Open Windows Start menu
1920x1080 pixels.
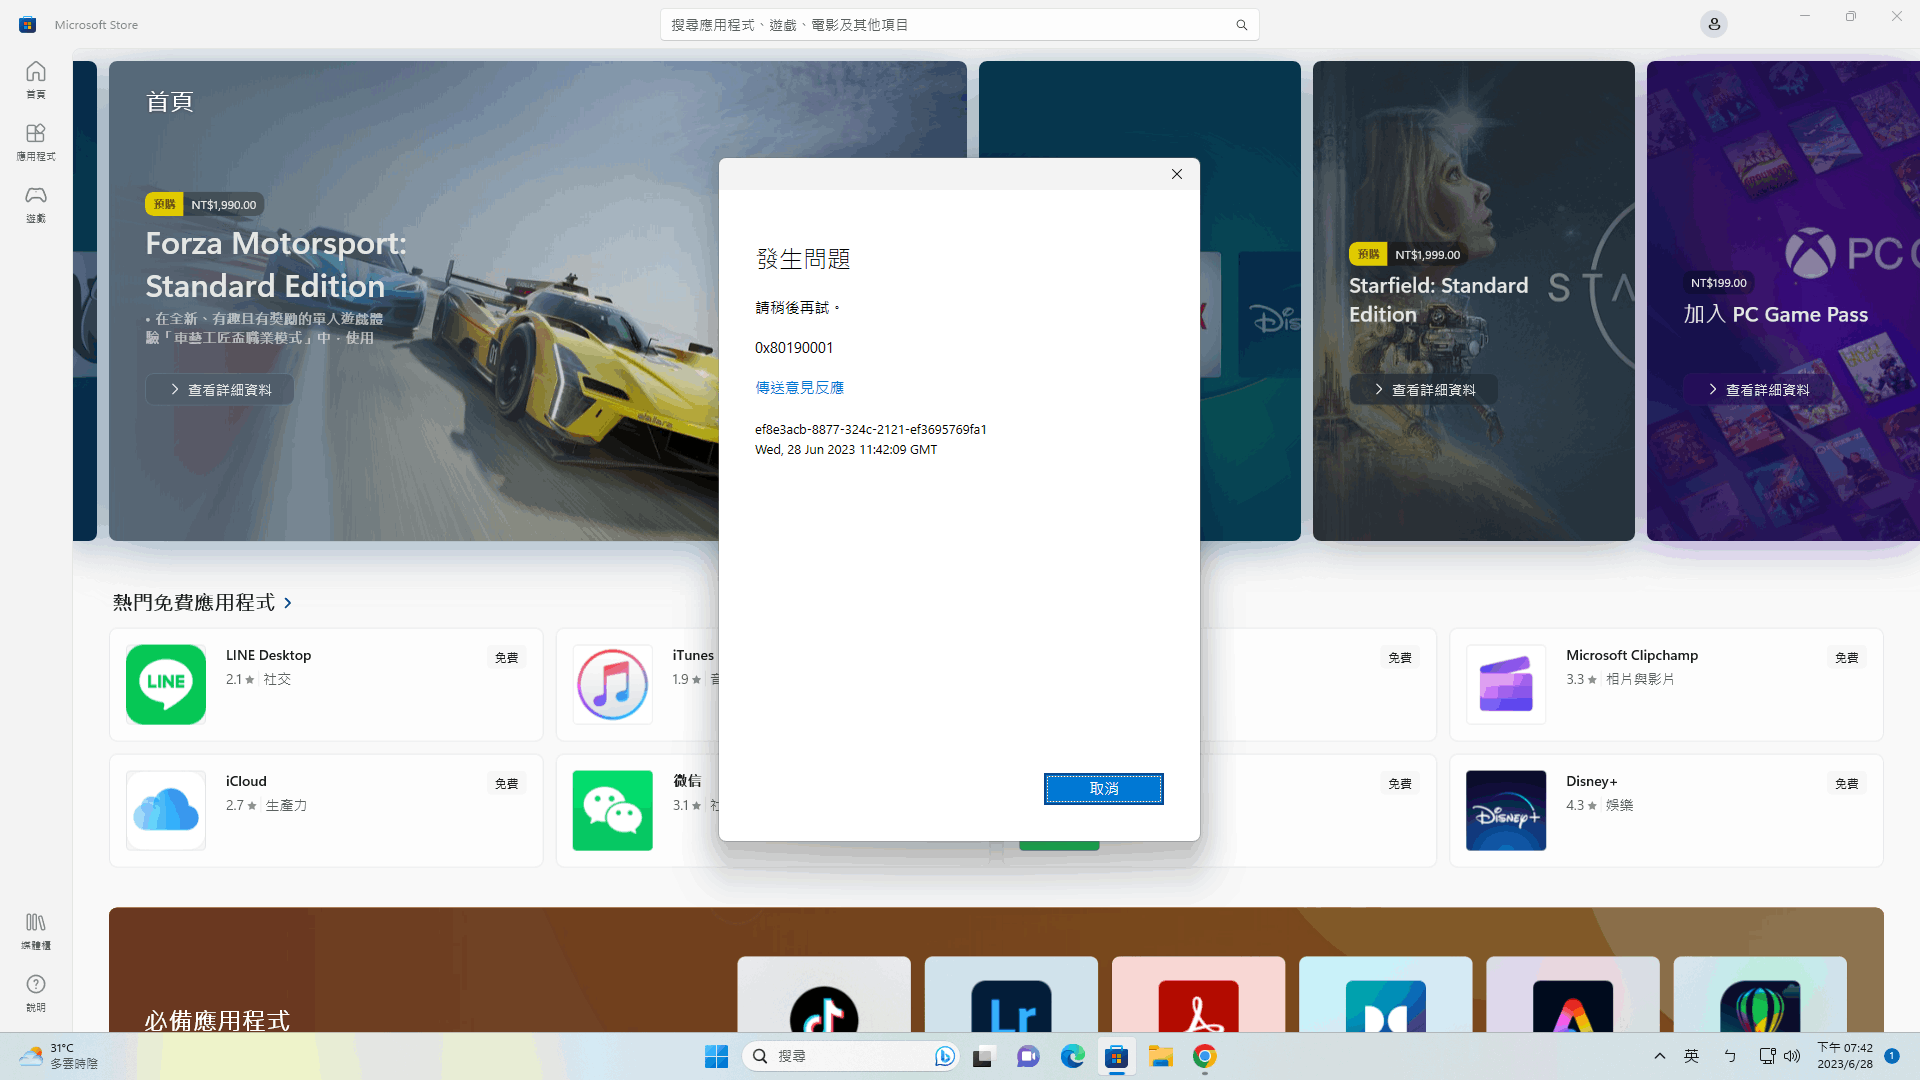[x=716, y=1056]
